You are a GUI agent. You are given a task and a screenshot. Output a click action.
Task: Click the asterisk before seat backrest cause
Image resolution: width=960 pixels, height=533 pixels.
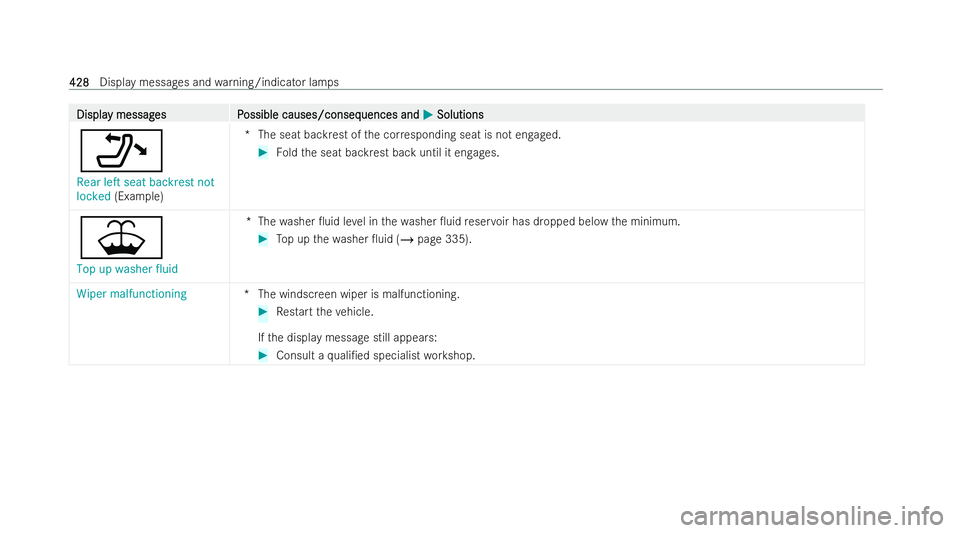[x=247, y=133]
